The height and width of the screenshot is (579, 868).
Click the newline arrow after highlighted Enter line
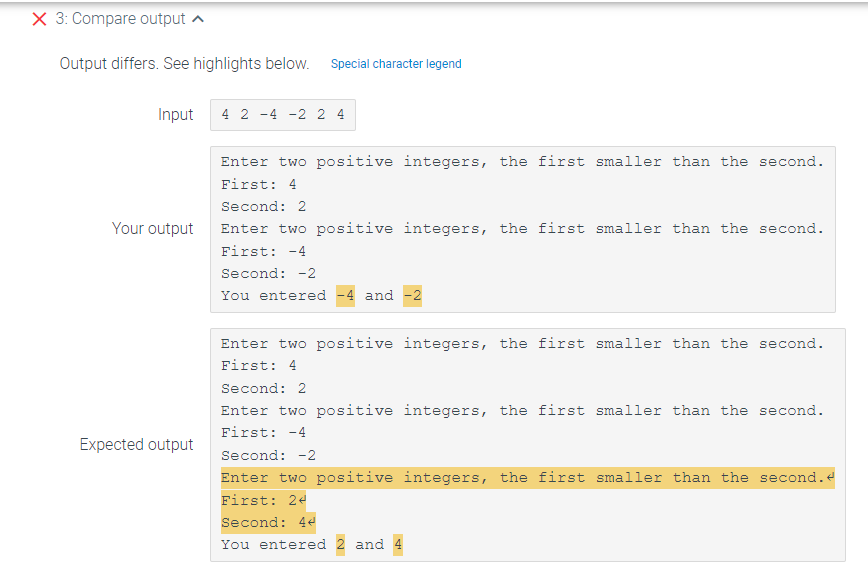832,477
